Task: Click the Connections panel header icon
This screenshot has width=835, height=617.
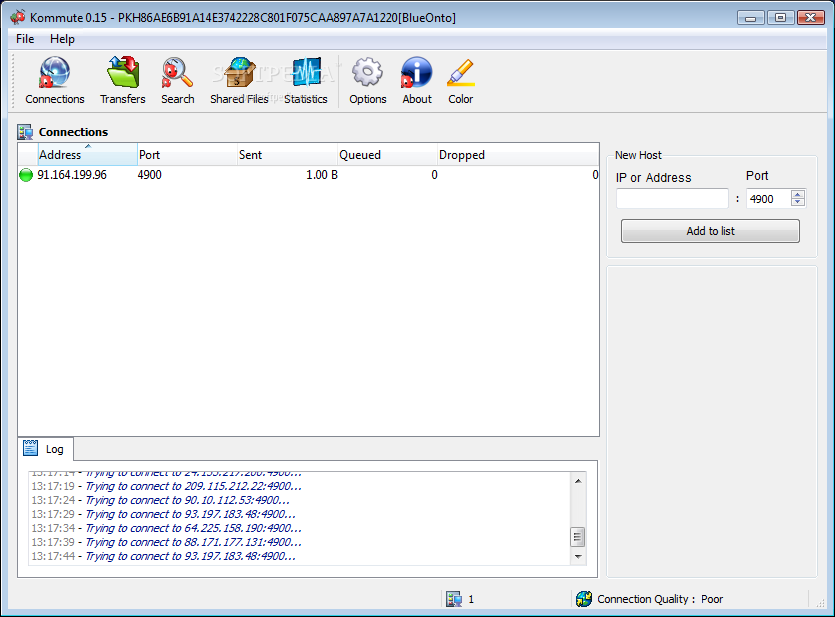Action: tap(24, 131)
